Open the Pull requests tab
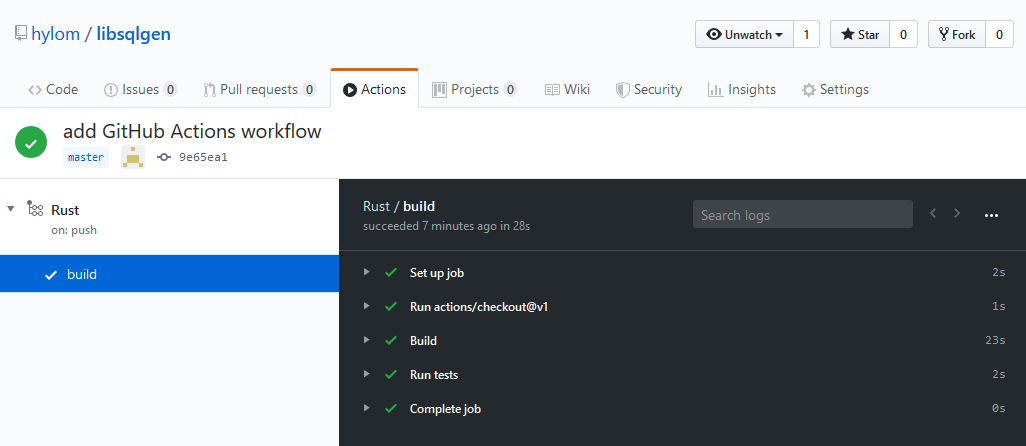 pyautogui.click(x=260, y=90)
